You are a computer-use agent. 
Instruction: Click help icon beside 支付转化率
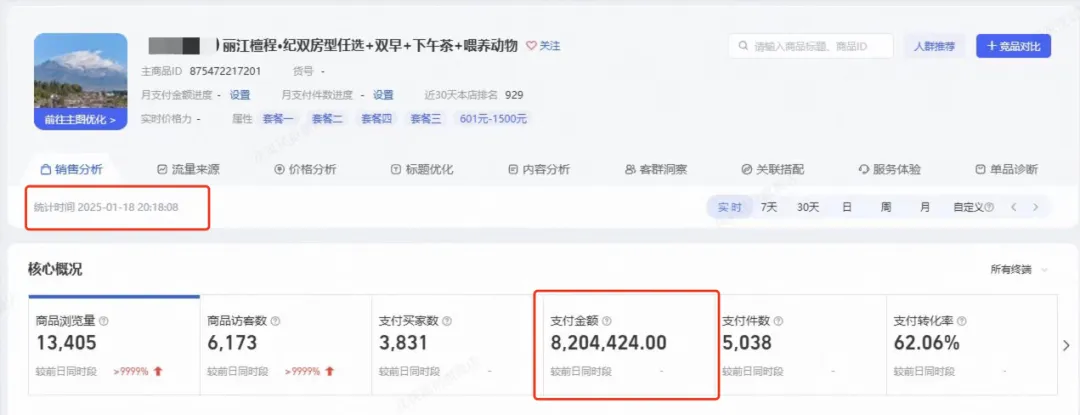(x=960, y=321)
